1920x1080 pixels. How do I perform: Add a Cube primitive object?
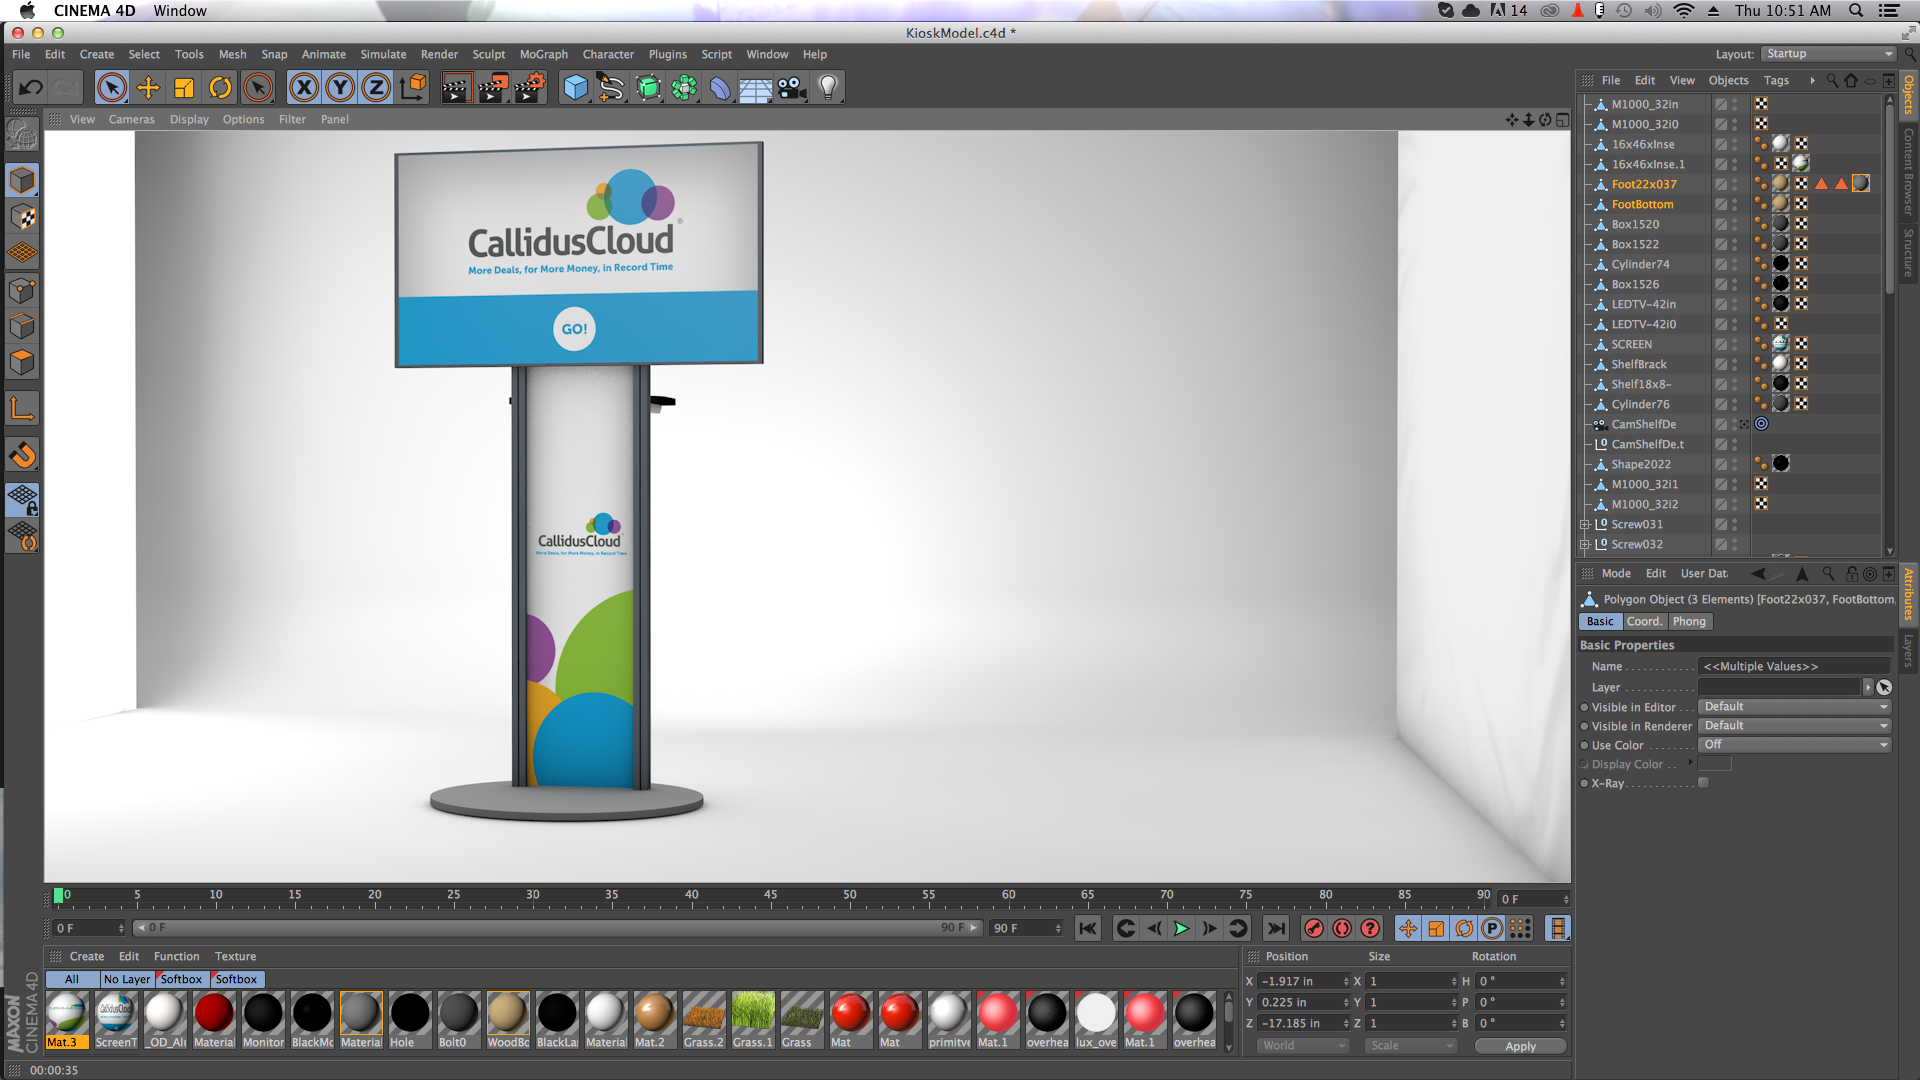click(x=576, y=88)
